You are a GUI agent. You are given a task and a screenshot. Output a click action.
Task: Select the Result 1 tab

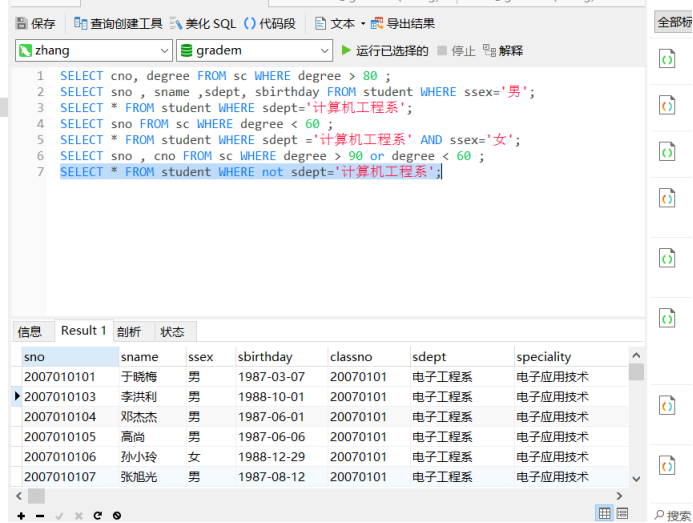[84, 331]
